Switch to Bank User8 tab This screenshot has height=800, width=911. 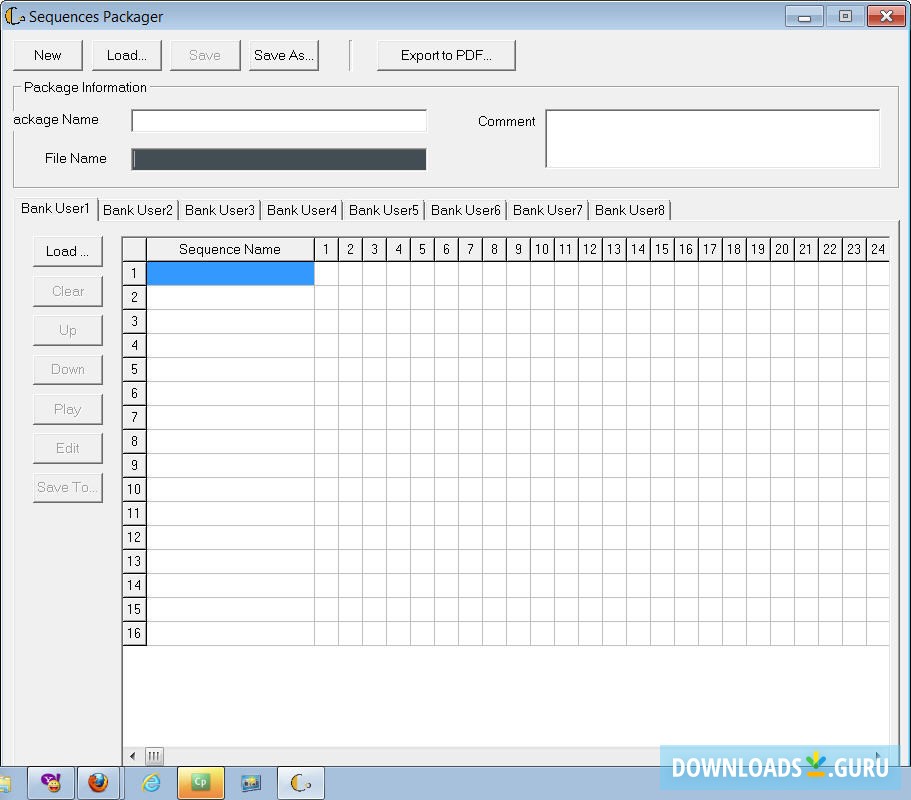point(630,210)
